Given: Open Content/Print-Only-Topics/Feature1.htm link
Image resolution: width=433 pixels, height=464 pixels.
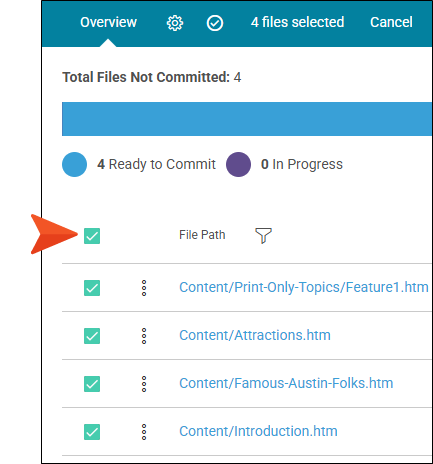Looking at the screenshot, I should coord(304,287).
